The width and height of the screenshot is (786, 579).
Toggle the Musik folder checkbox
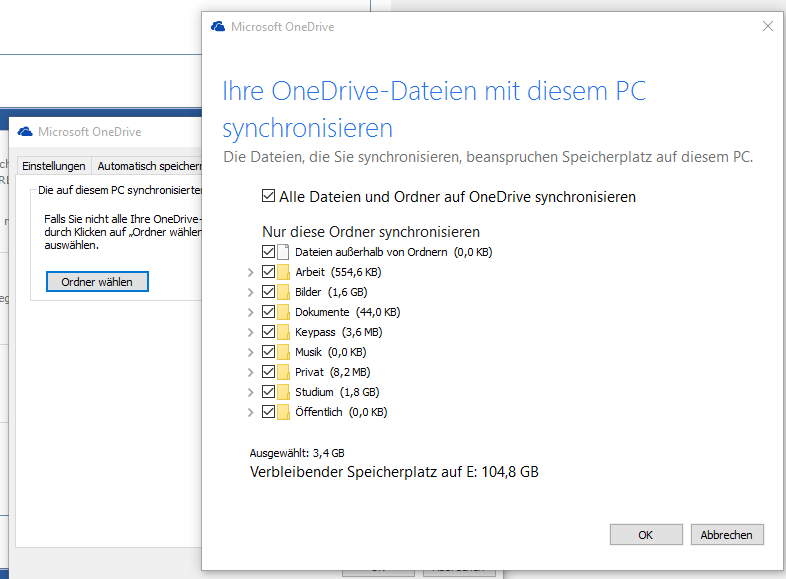point(268,352)
